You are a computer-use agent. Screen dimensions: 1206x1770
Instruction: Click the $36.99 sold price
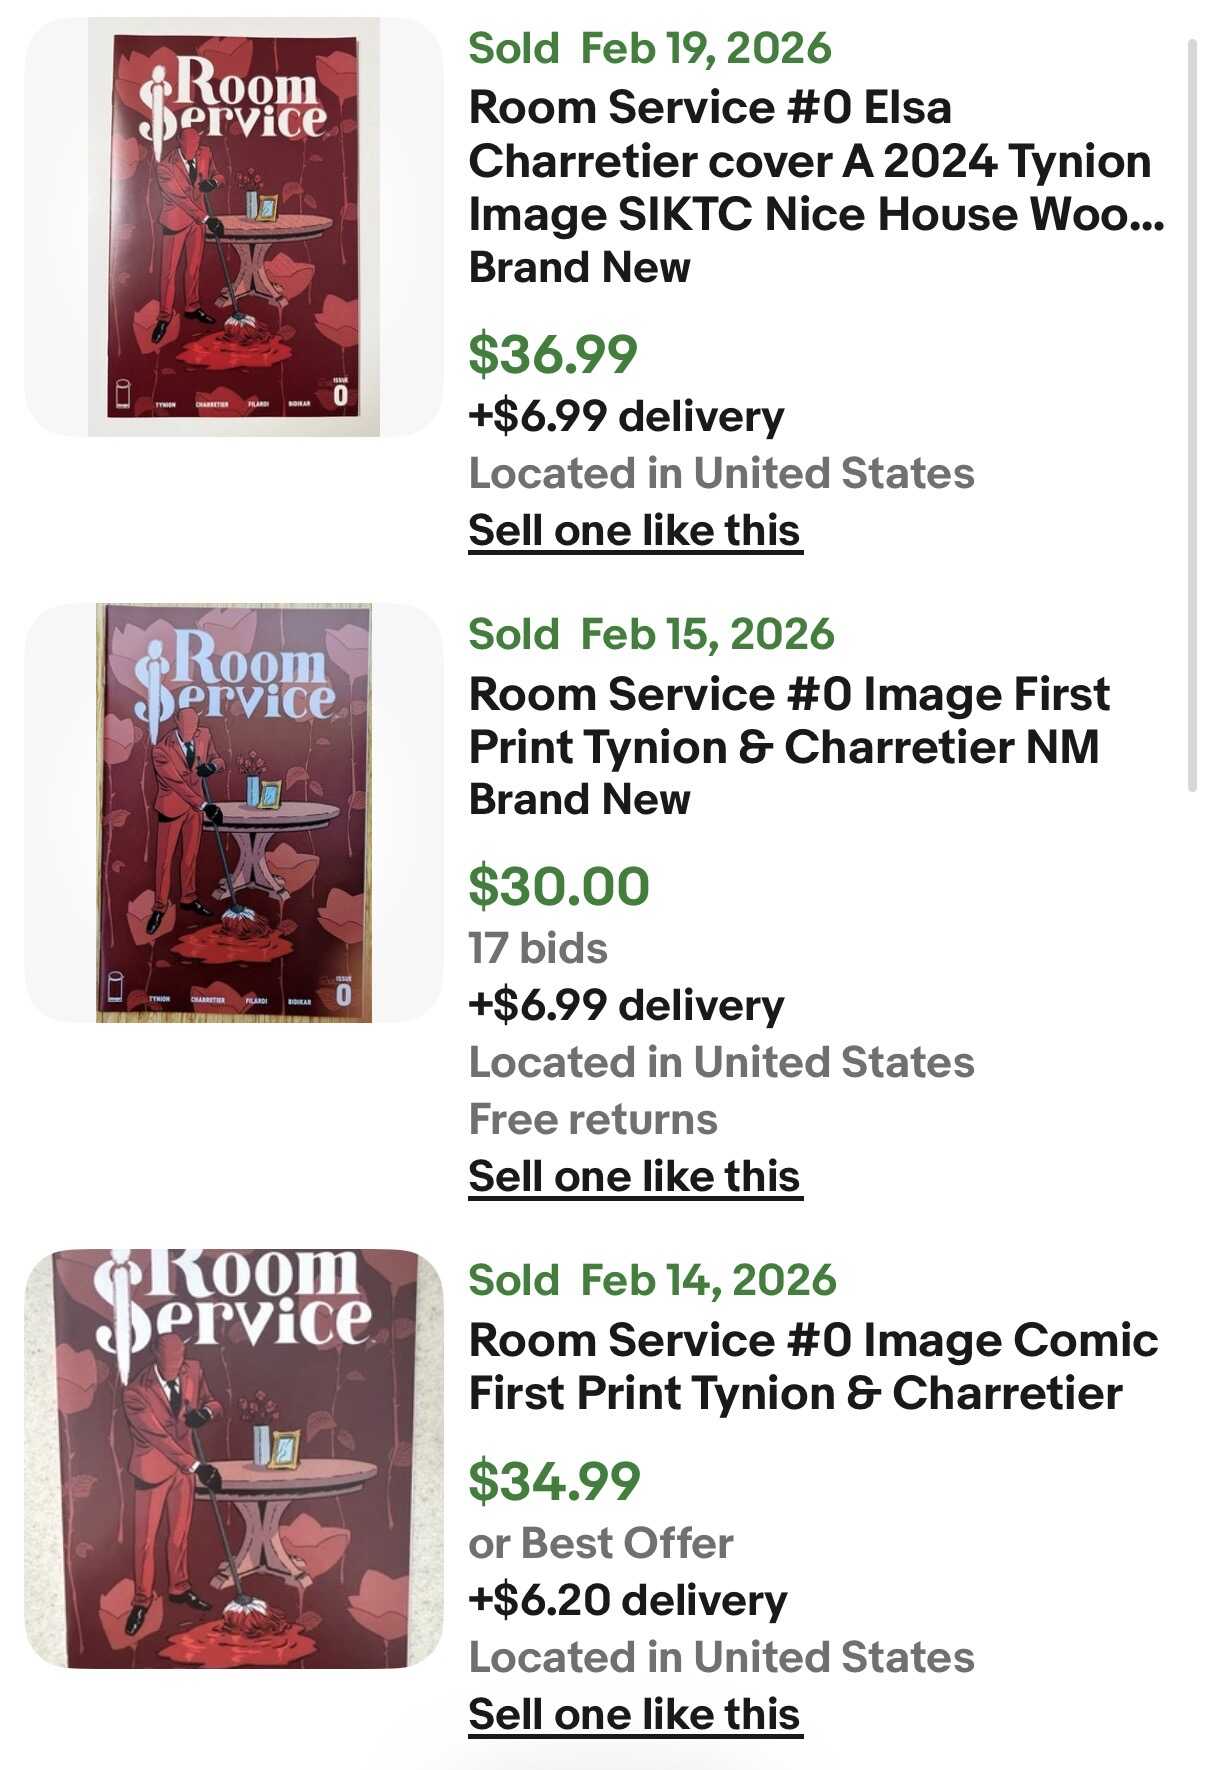(552, 354)
